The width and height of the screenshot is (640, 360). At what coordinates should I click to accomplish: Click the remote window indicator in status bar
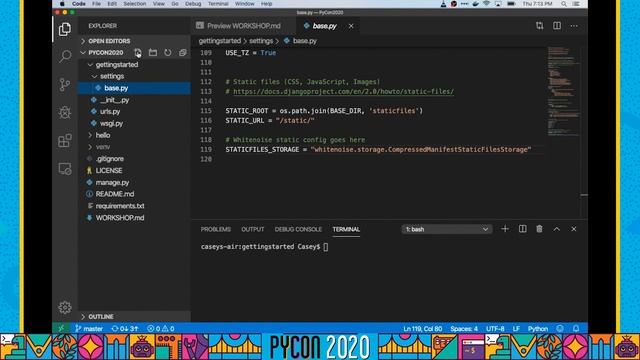coord(61,329)
